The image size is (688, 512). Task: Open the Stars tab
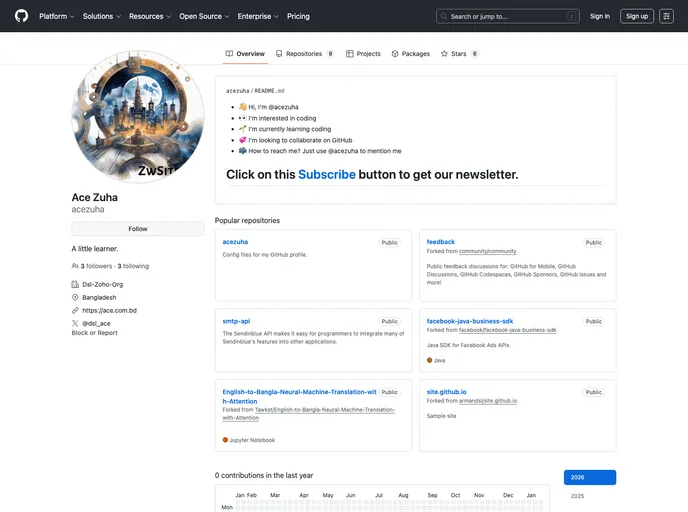coord(458,54)
